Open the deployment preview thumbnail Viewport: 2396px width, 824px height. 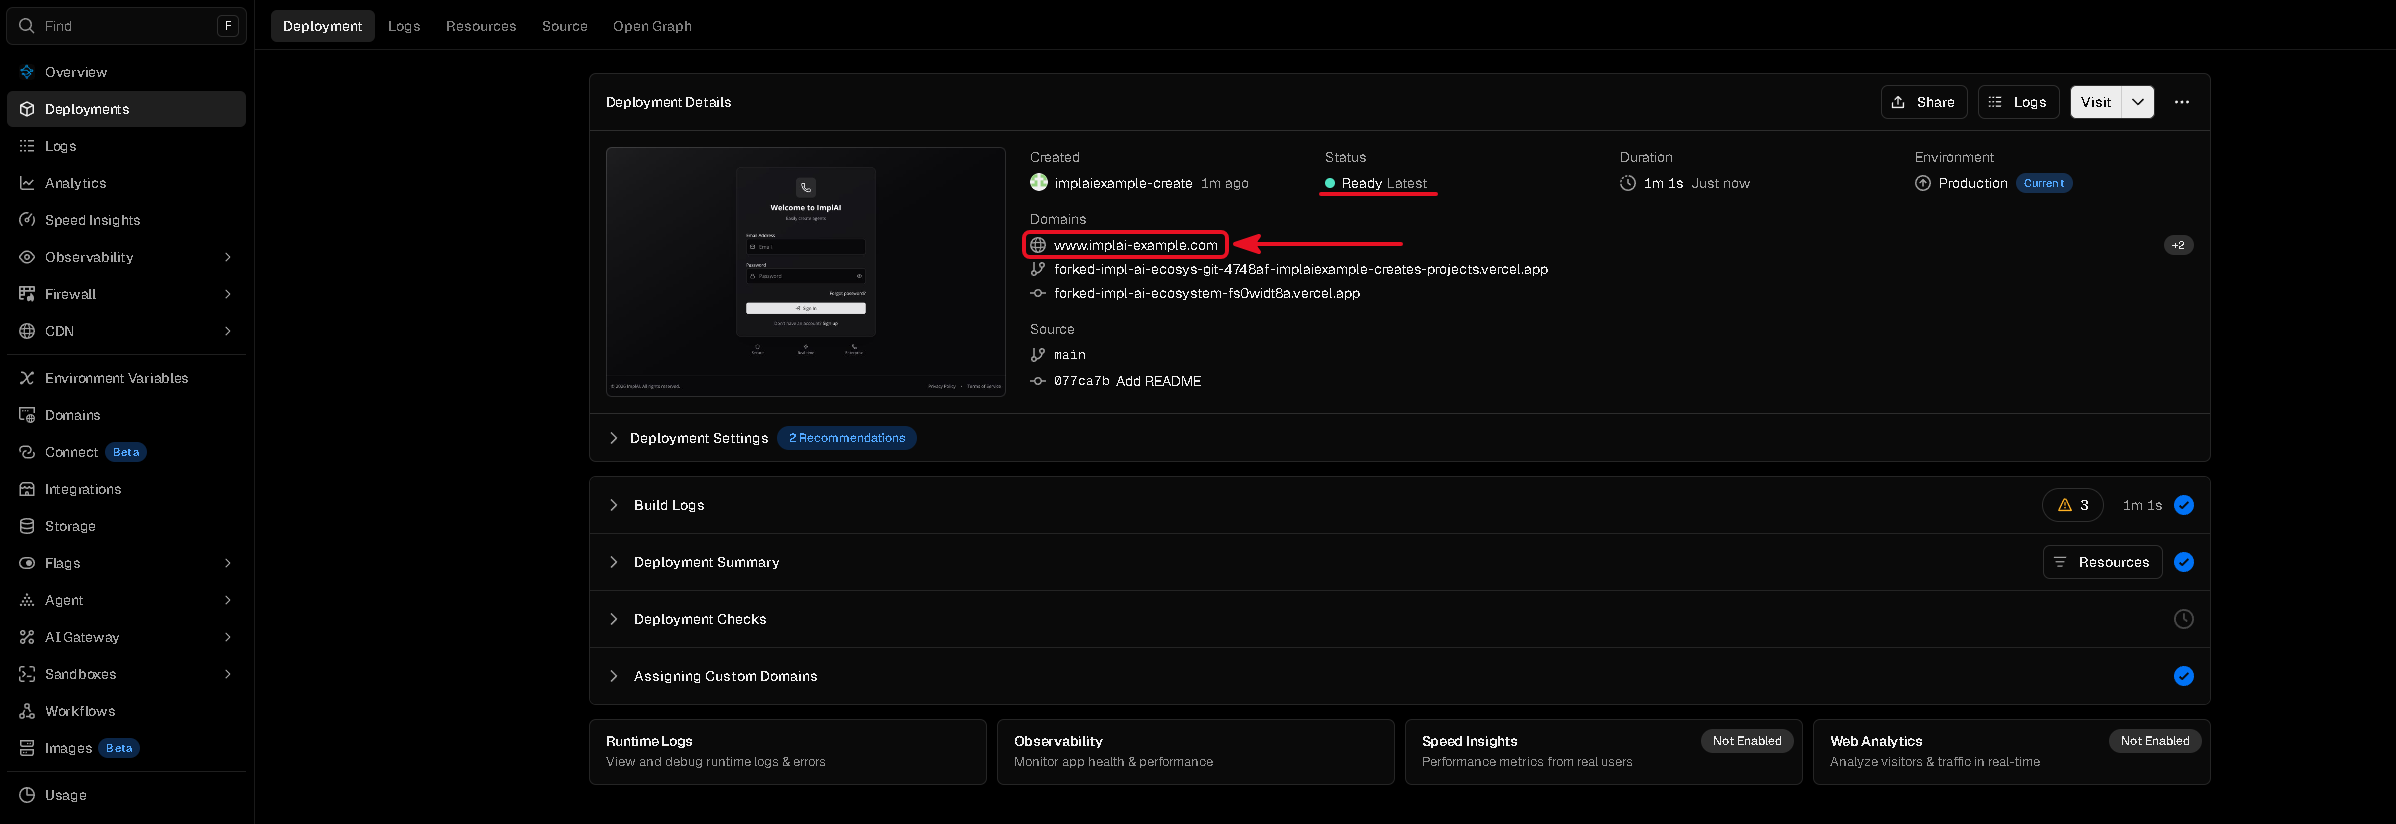pos(806,272)
